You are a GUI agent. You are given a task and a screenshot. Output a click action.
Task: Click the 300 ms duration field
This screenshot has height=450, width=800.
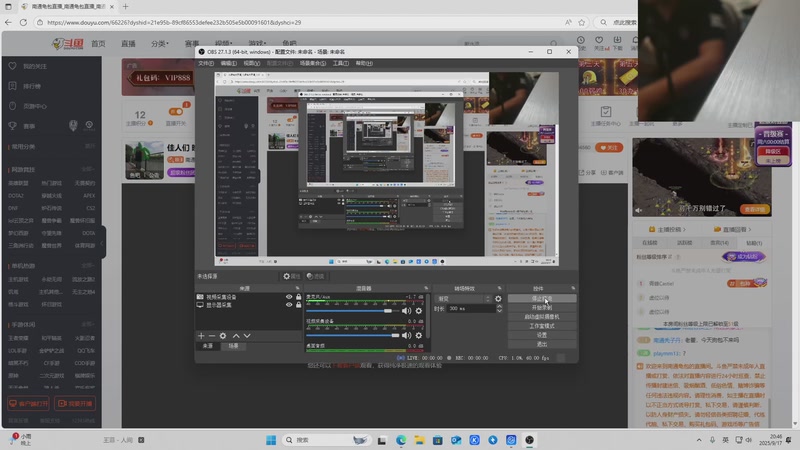470,309
